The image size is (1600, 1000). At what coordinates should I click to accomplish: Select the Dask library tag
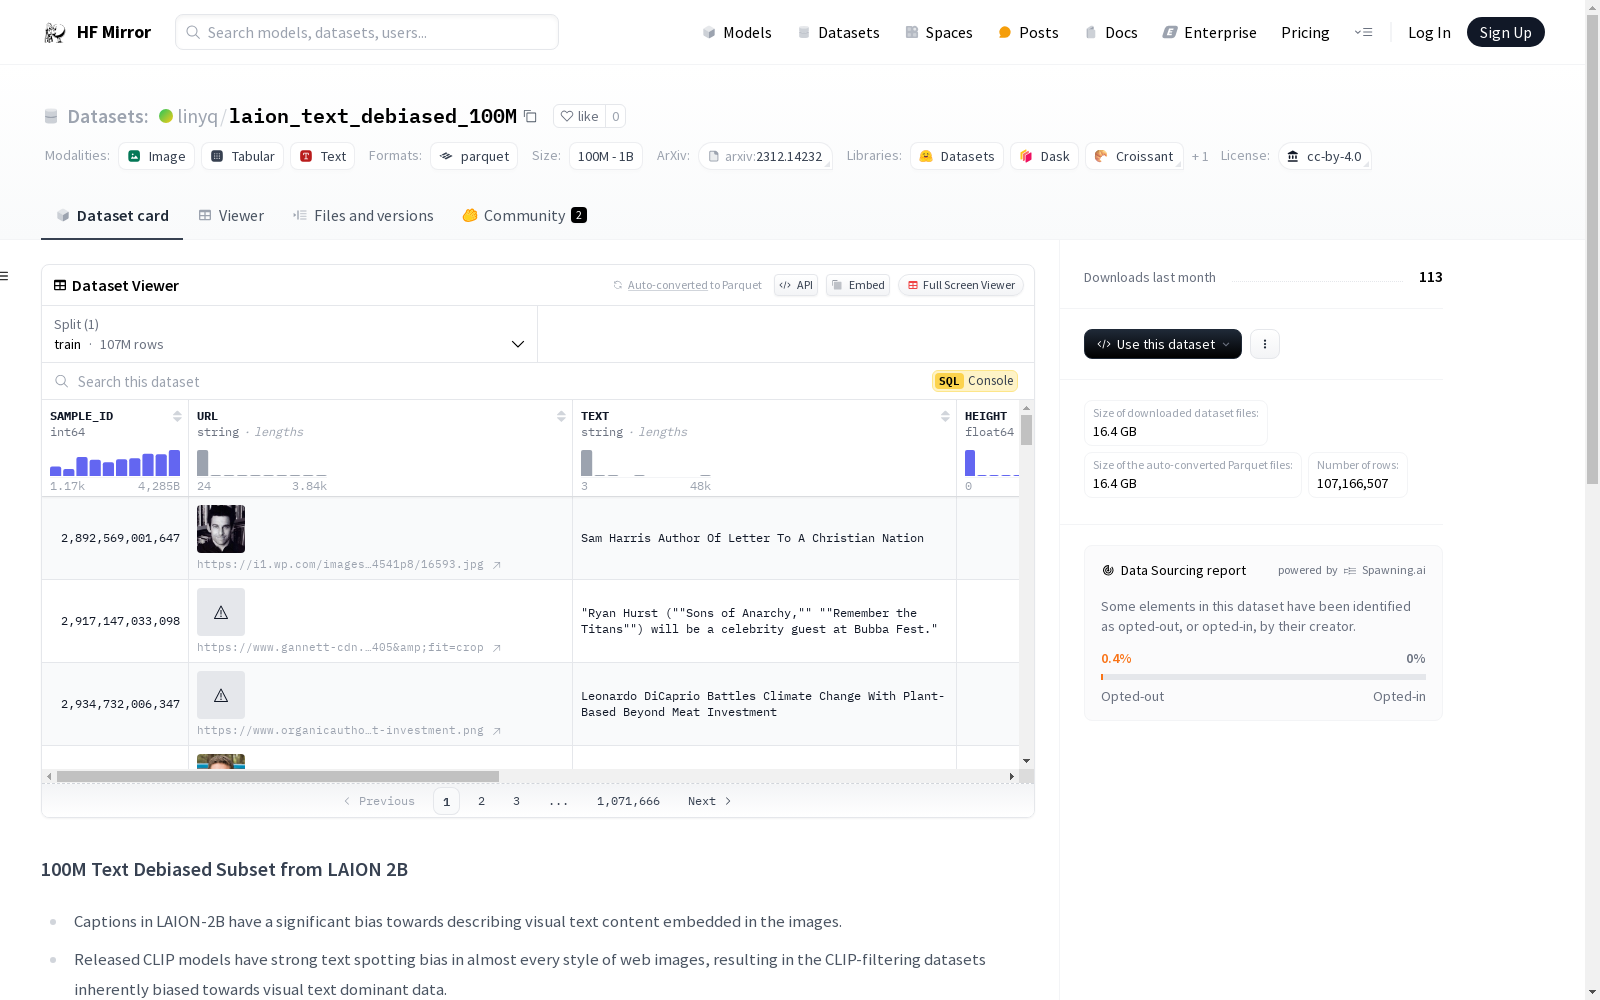point(1045,157)
